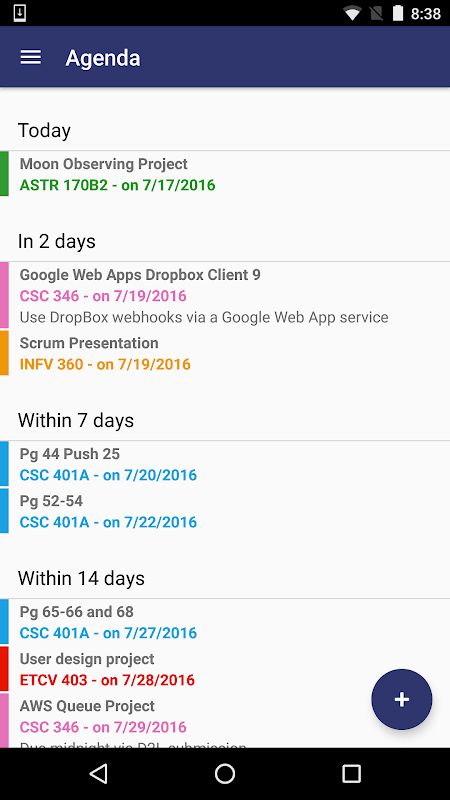This screenshot has width=450, height=800.
Task: Select the Scrum Presentation entry
Action: coord(225,353)
